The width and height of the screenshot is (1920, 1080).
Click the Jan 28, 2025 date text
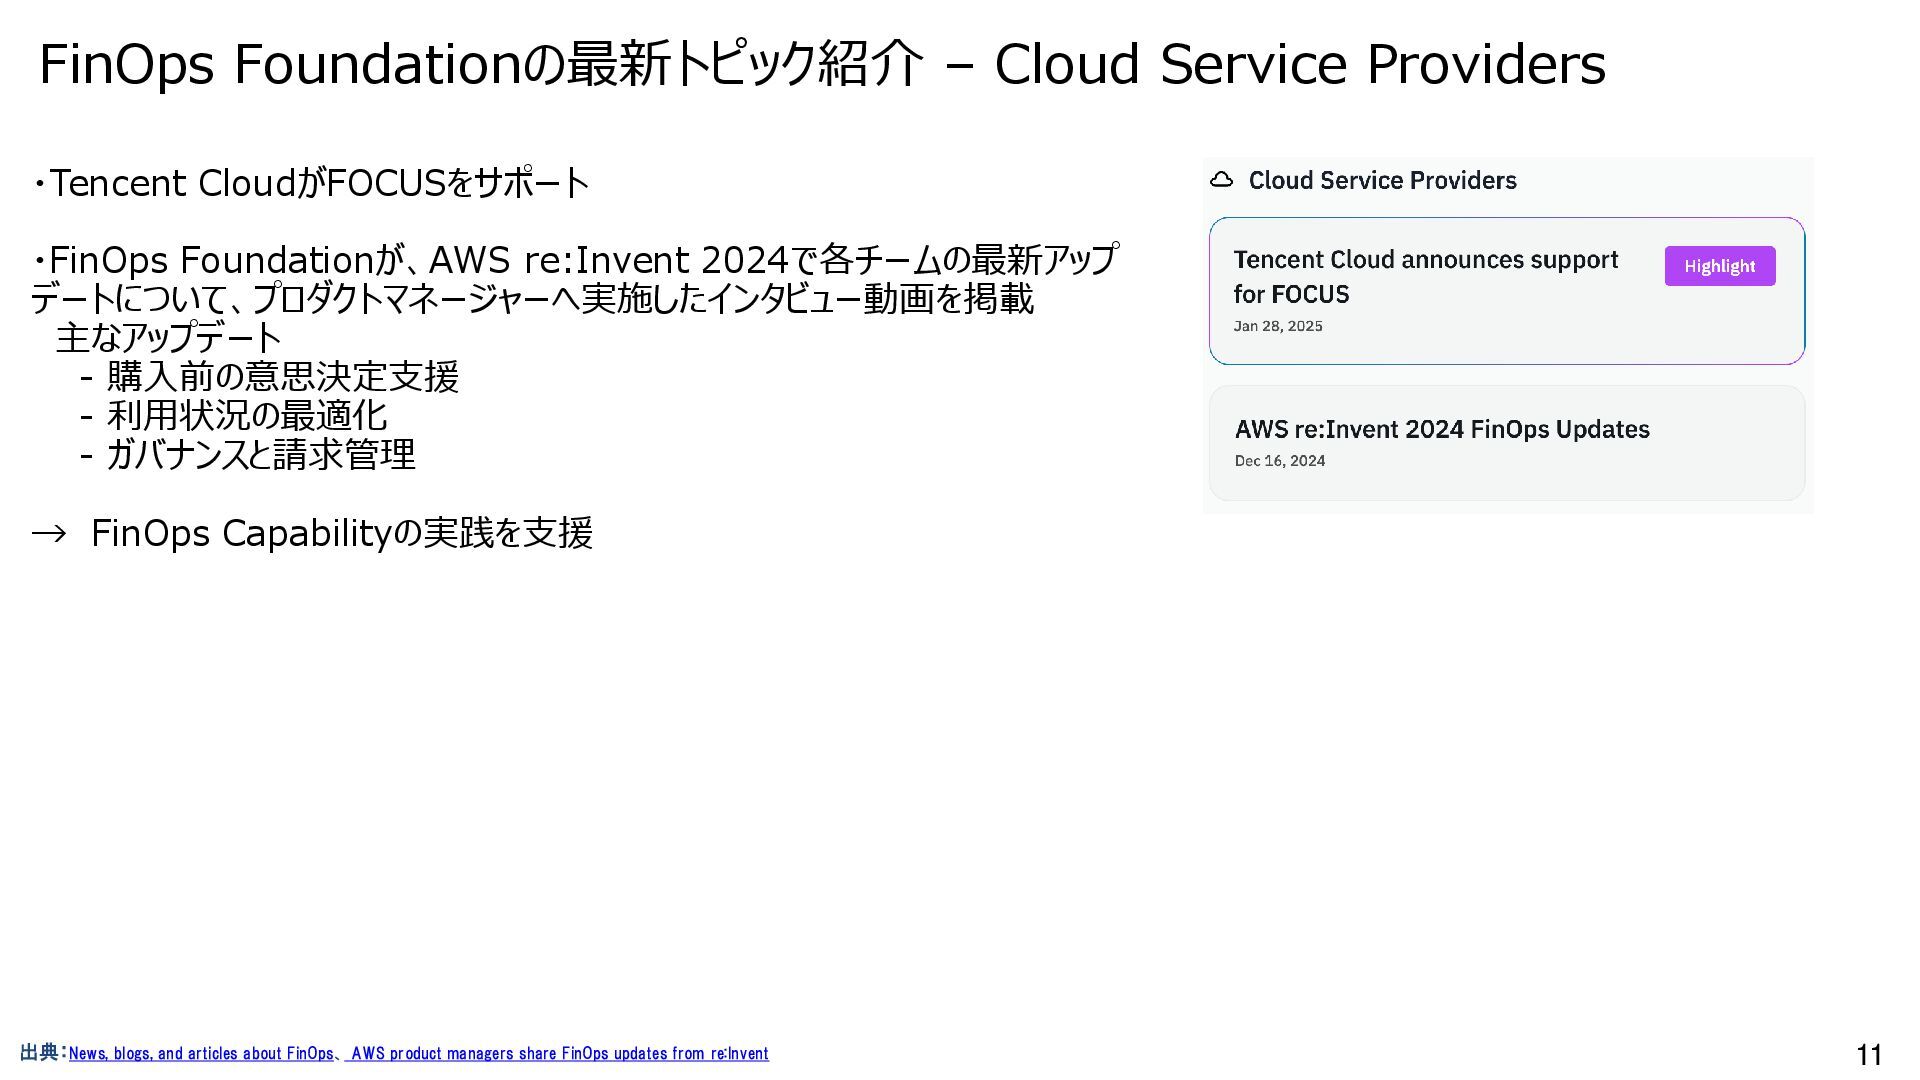(x=1278, y=326)
